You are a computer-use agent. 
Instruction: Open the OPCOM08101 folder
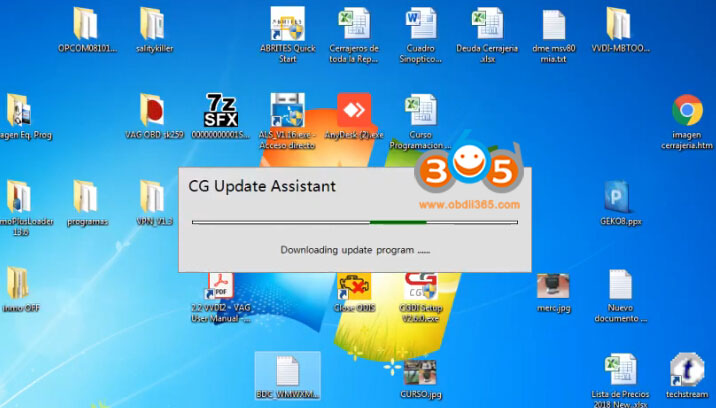point(86,24)
